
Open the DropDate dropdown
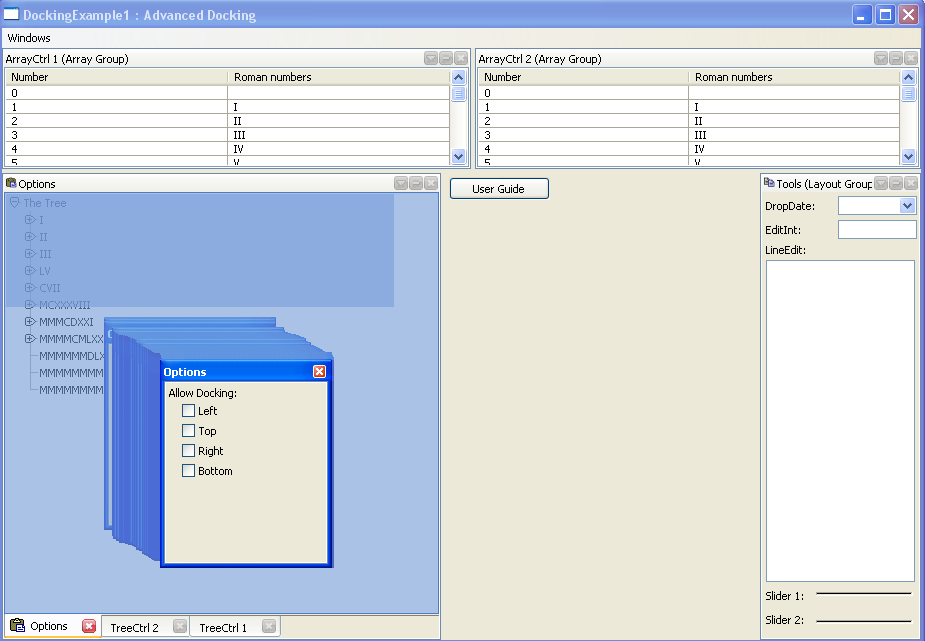pos(907,206)
